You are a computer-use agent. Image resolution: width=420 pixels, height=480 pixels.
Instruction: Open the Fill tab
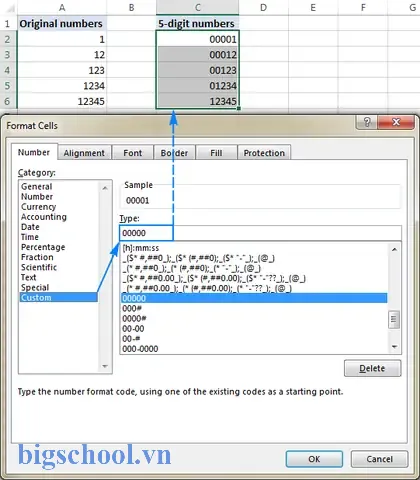coord(216,153)
